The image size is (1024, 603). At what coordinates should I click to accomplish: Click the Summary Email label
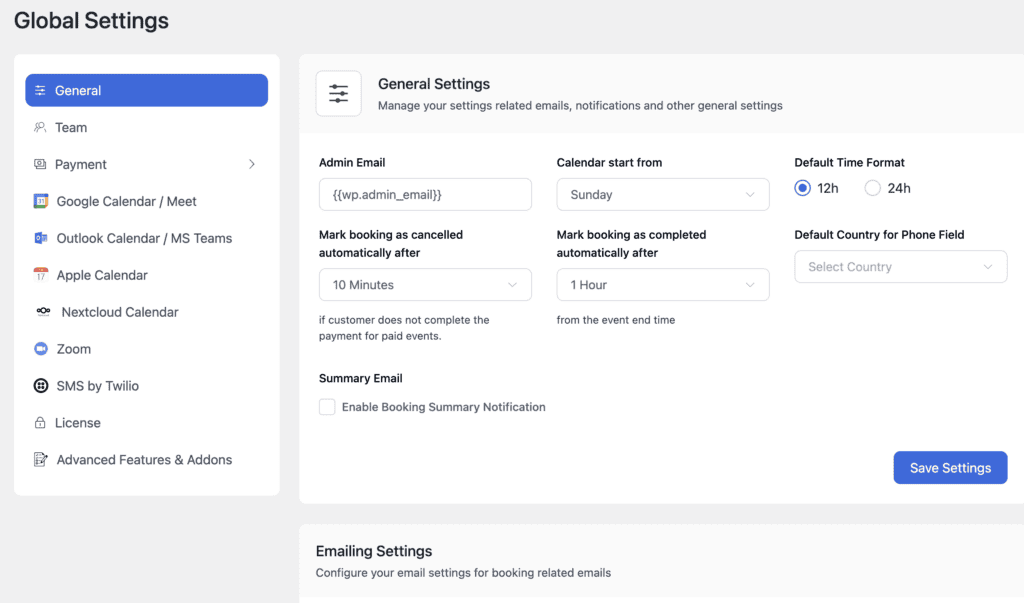360,378
